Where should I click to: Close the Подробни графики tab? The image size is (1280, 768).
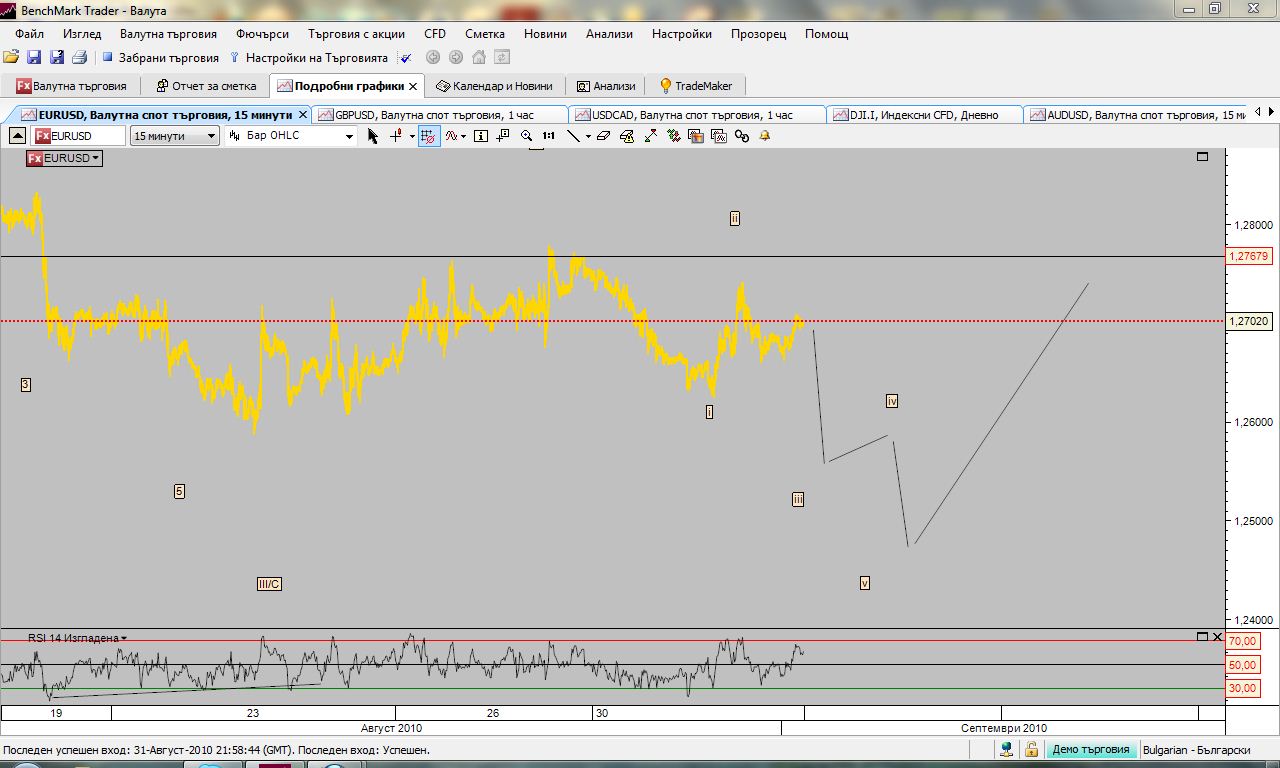[413, 86]
